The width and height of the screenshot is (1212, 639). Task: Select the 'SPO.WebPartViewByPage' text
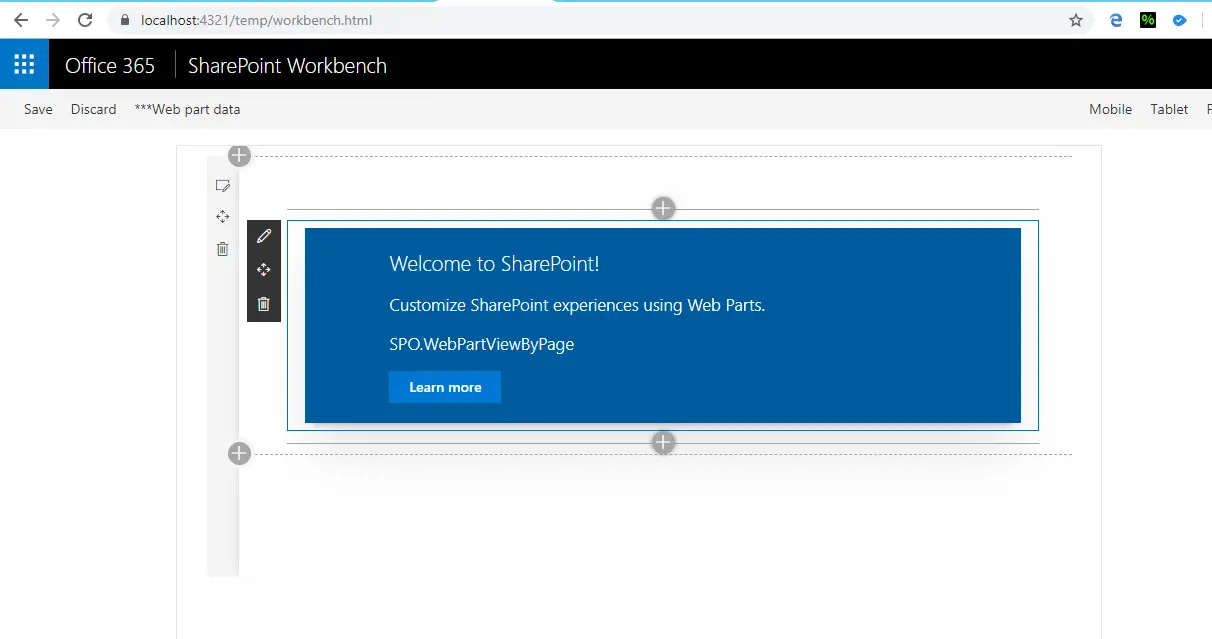point(482,345)
